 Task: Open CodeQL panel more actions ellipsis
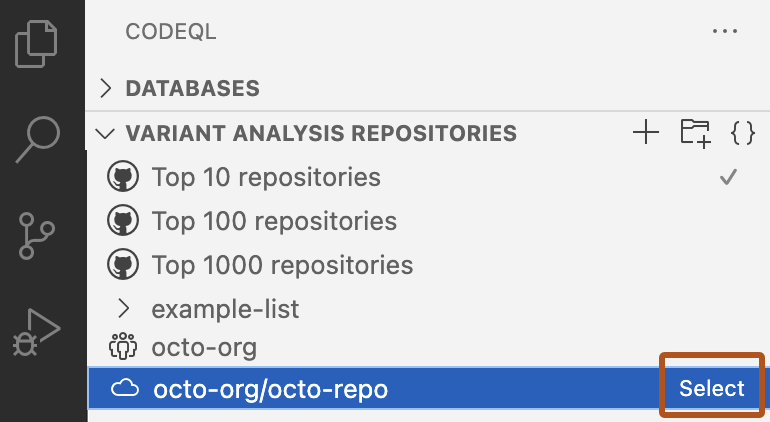(724, 32)
